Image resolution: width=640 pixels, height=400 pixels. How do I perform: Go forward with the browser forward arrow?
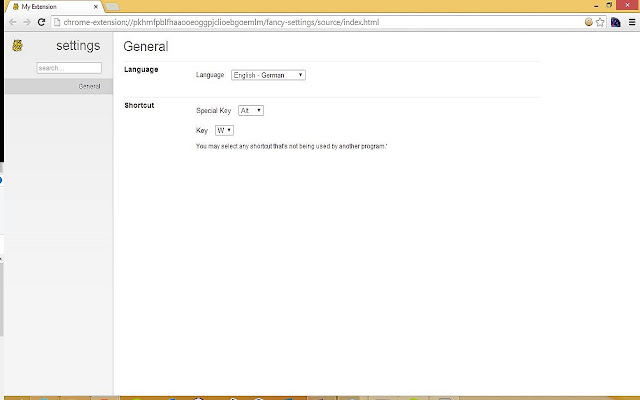[x=27, y=22]
